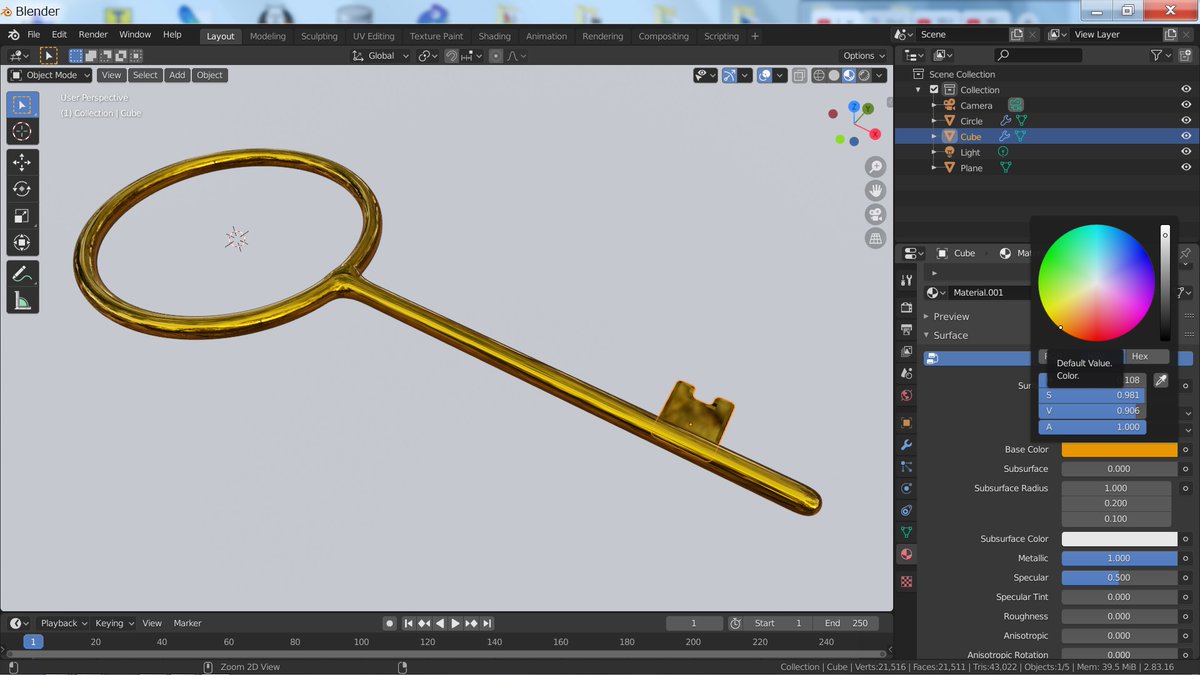
Task: Activate the Cursor tool
Action: click(23, 132)
